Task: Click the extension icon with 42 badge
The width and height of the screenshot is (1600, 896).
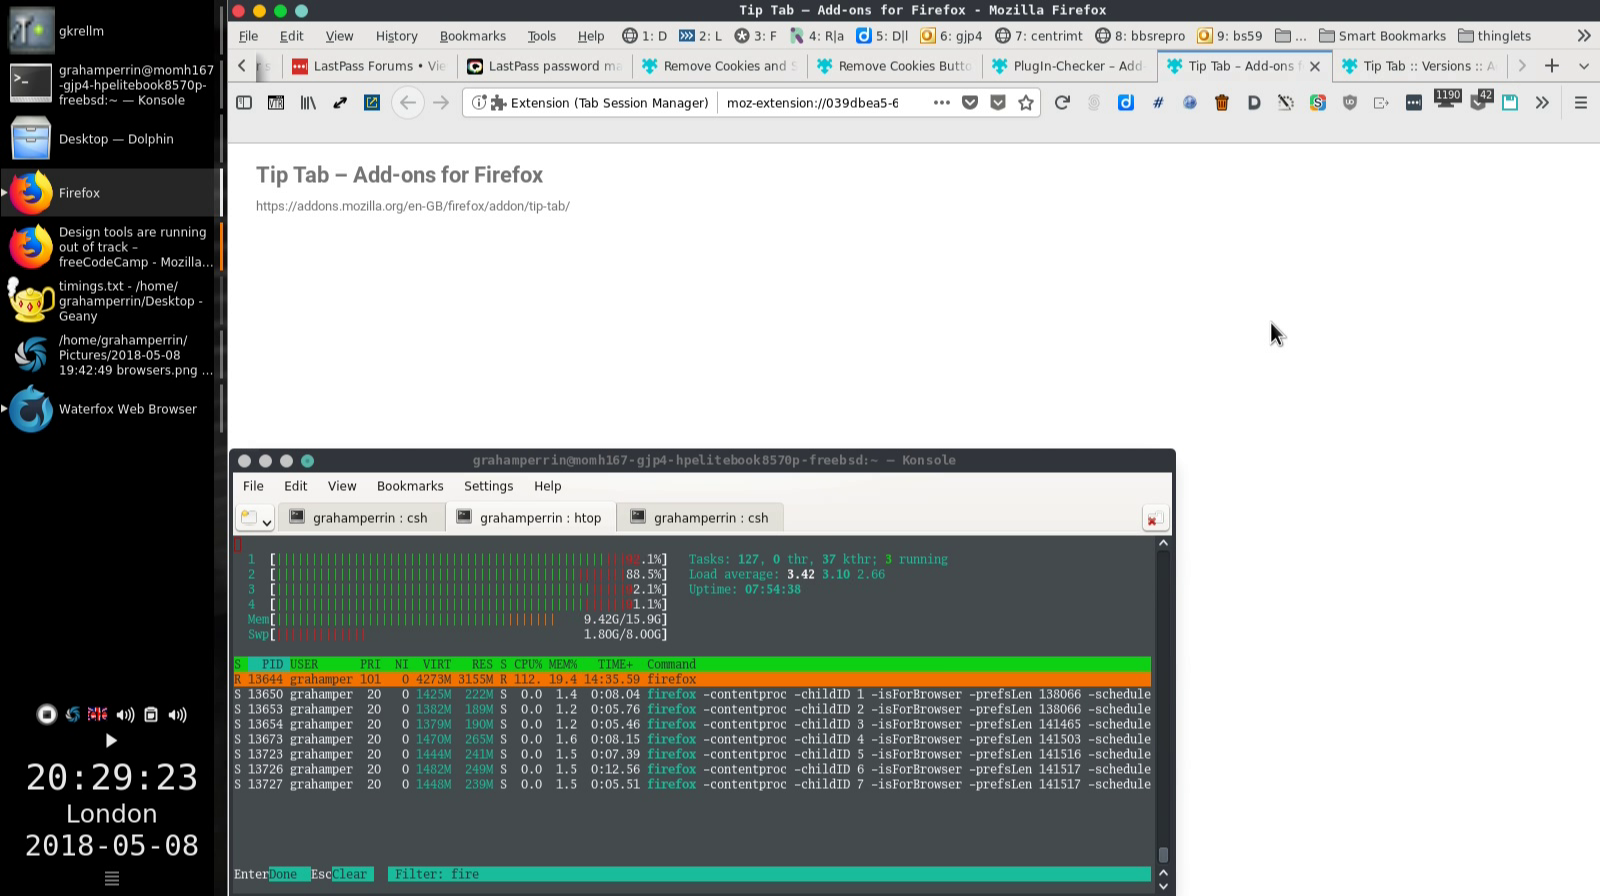Action: tap(1480, 100)
